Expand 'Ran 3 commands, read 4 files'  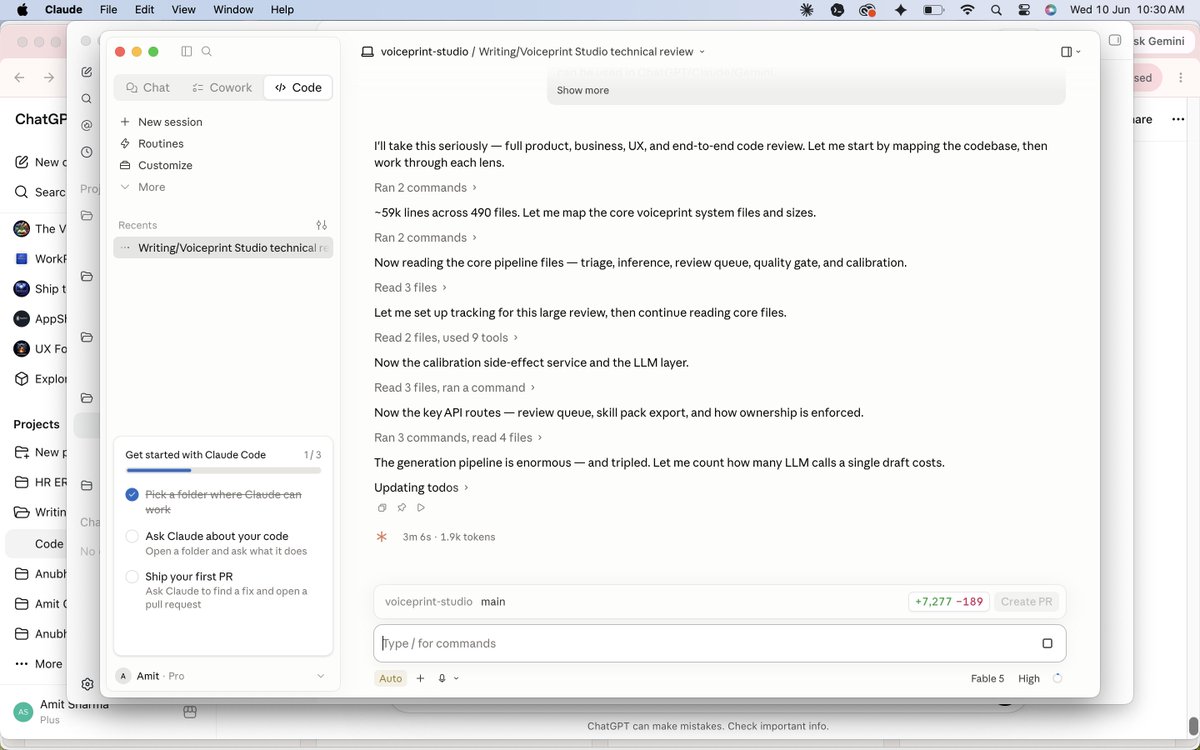point(458,437)
